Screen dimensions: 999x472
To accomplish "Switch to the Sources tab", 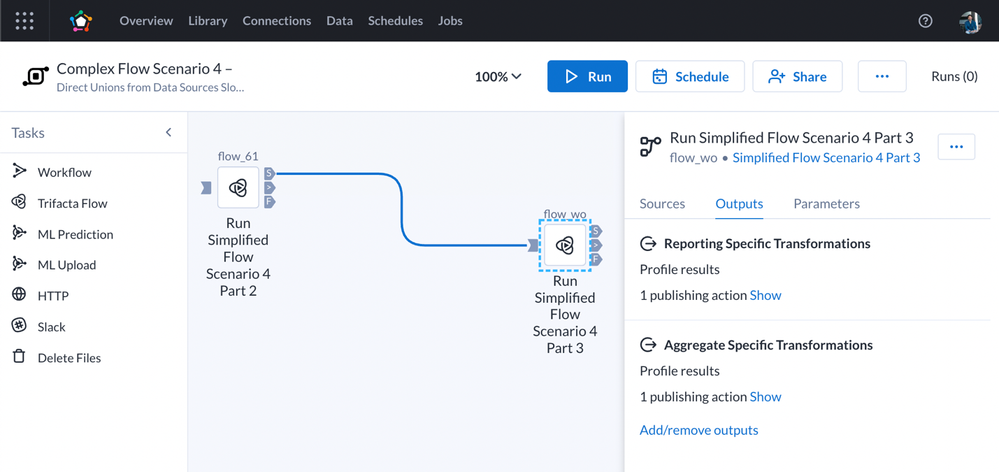I will point(662,203).
